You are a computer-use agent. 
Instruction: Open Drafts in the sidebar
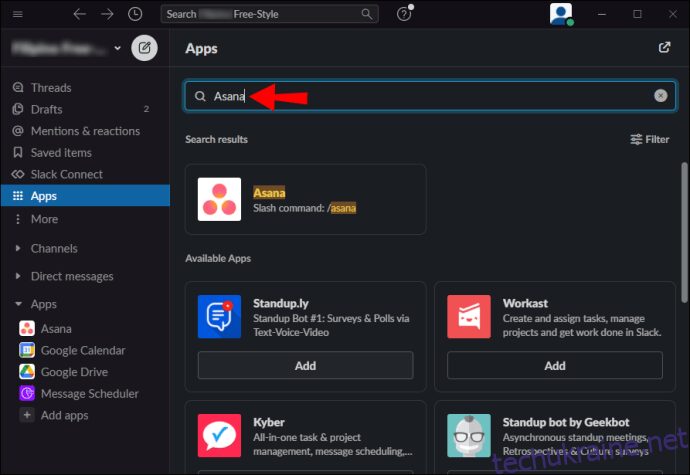(85, 109)
